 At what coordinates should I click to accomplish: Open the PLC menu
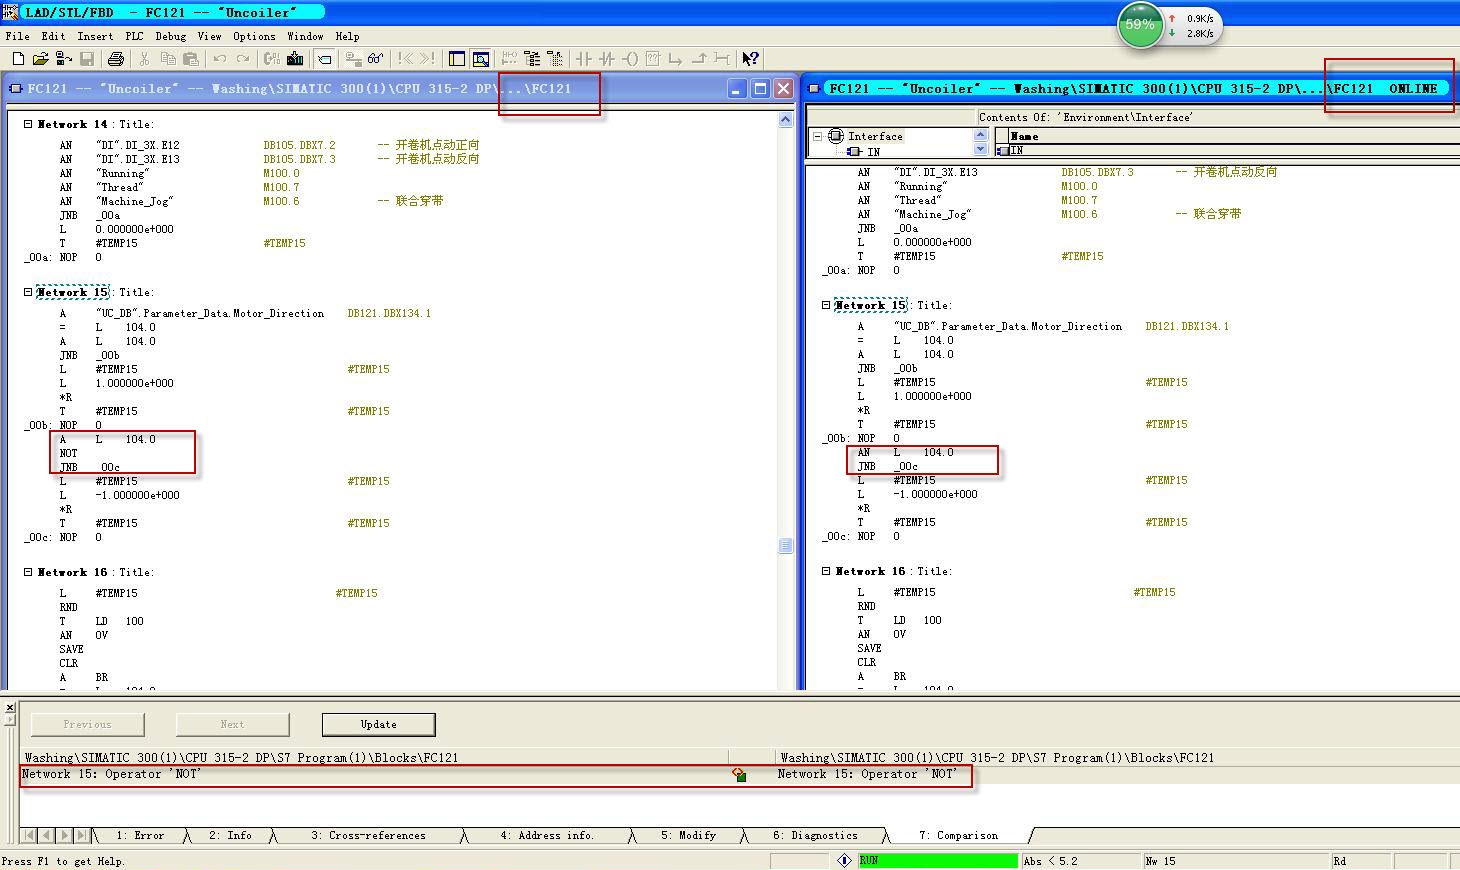(x=134, y=36)
